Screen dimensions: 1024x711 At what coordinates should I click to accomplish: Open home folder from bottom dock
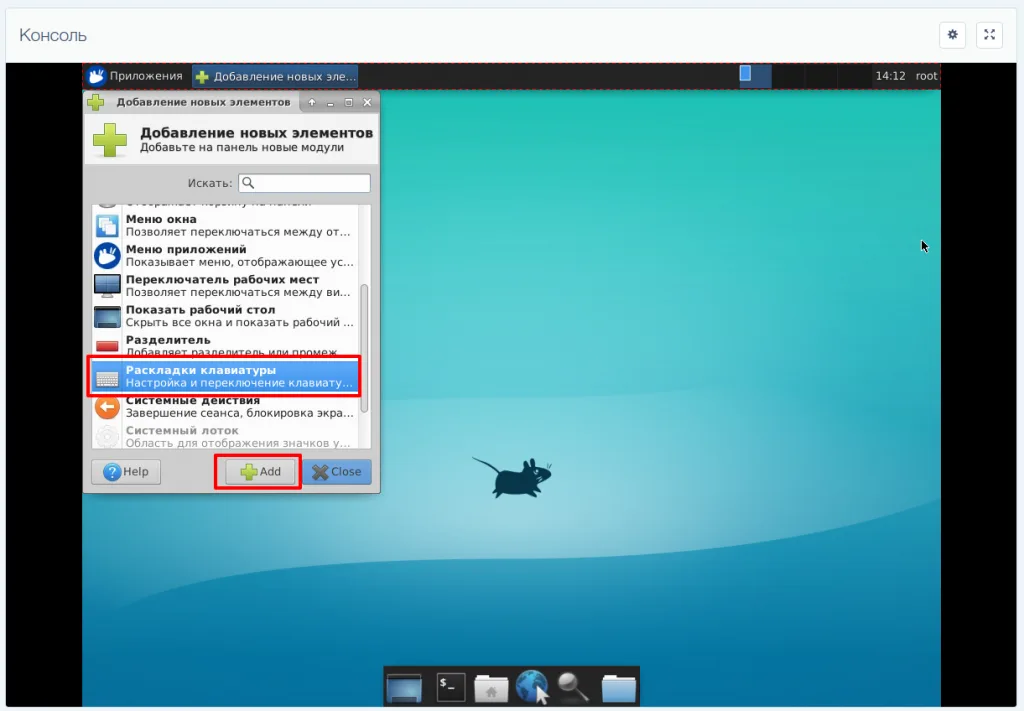[x=491, y=688]
